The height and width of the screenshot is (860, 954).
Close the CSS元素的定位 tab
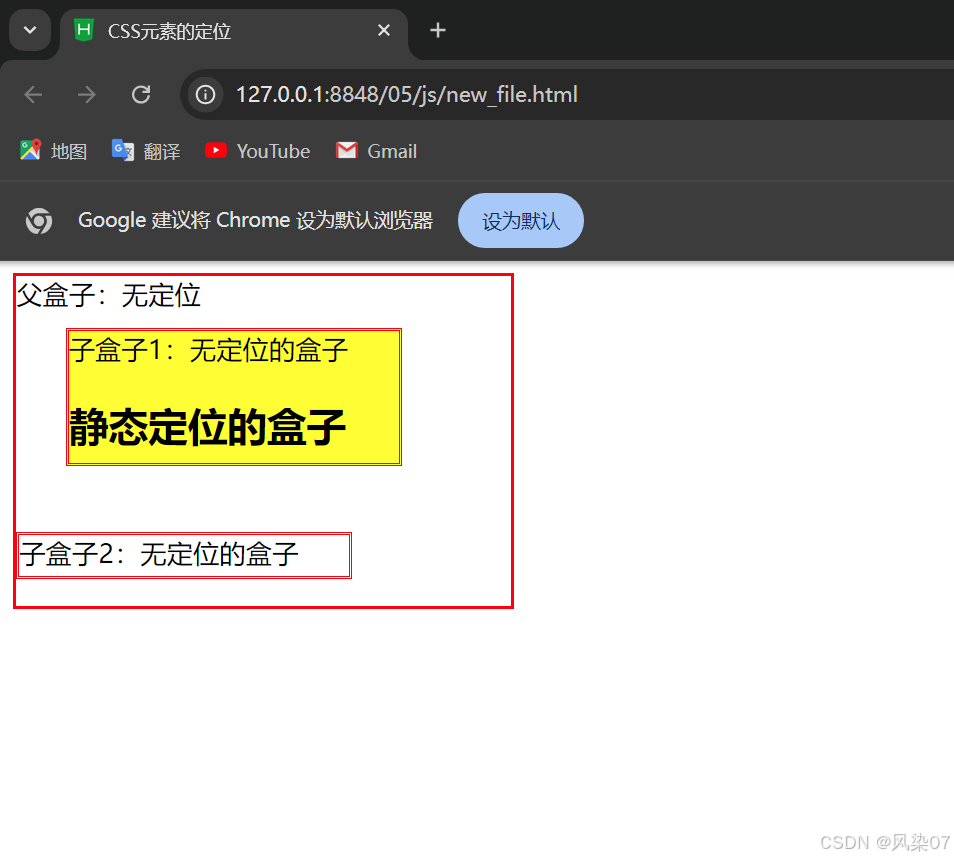[383, 30]
